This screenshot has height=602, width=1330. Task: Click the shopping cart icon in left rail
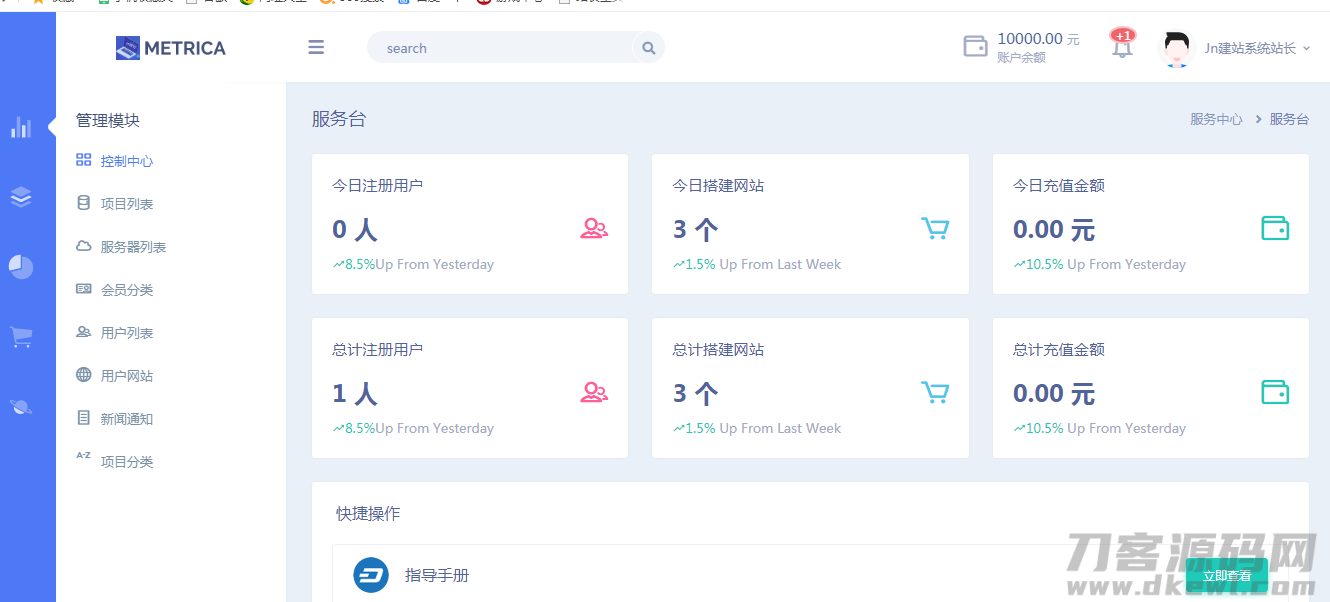(x=21, y=337)
